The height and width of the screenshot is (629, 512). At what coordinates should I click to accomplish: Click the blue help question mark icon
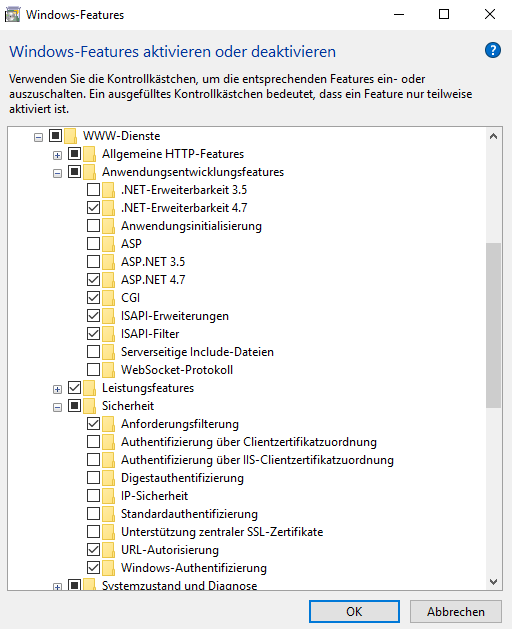[492, 51]
